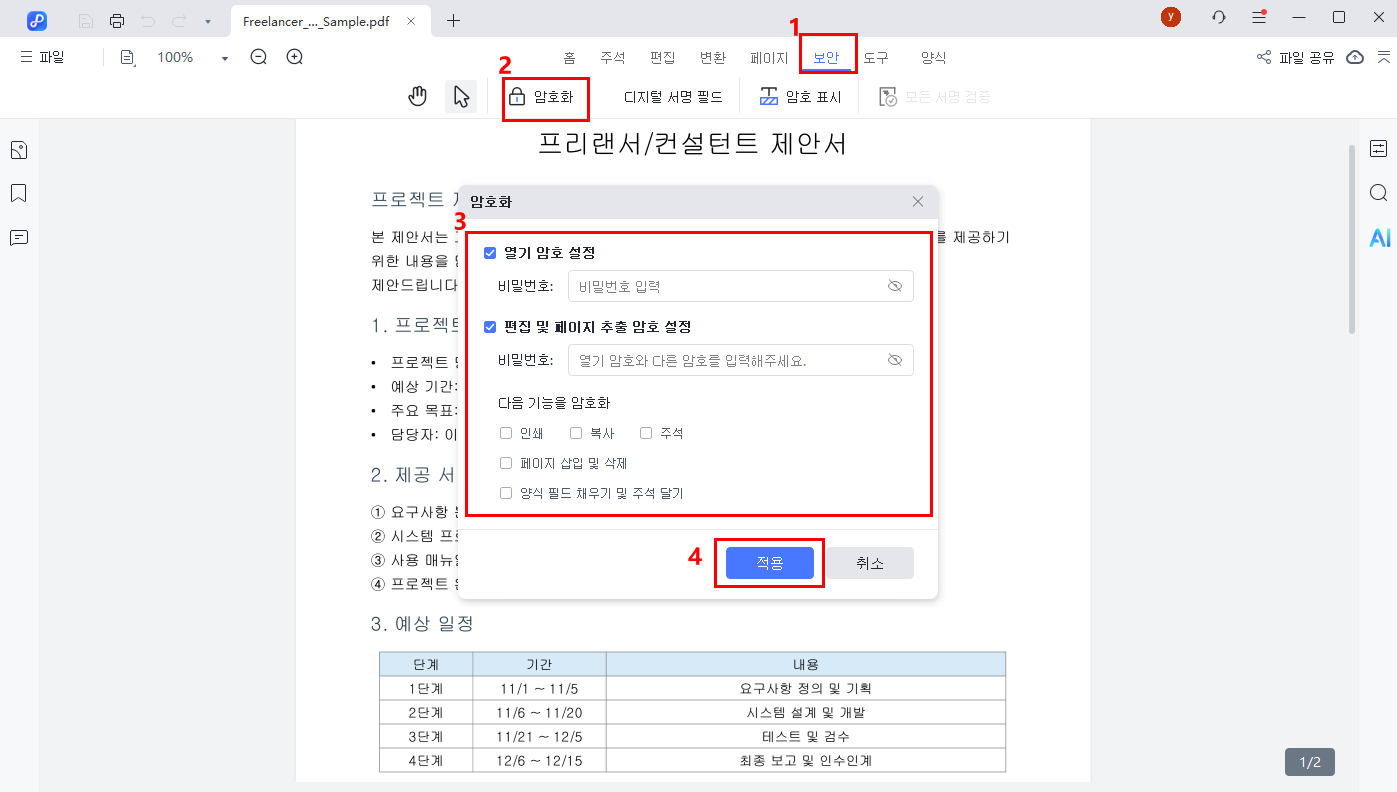Click the cloud upload icon
1397x792 pixels.
[x=1355, y=57]
